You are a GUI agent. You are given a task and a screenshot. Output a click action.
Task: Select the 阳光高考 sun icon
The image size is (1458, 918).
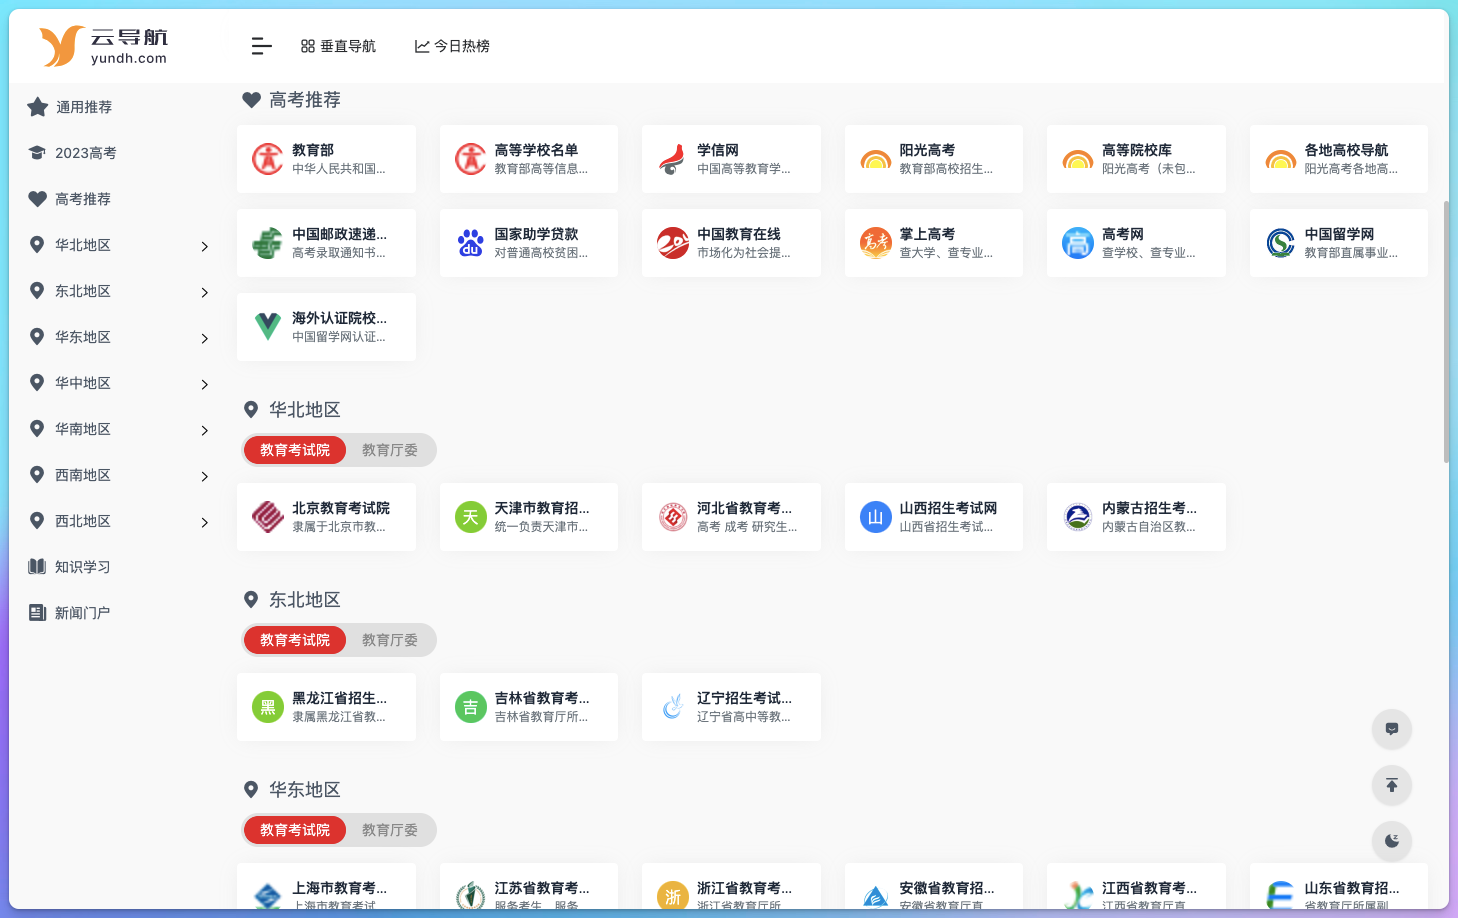tap(875, 158)
